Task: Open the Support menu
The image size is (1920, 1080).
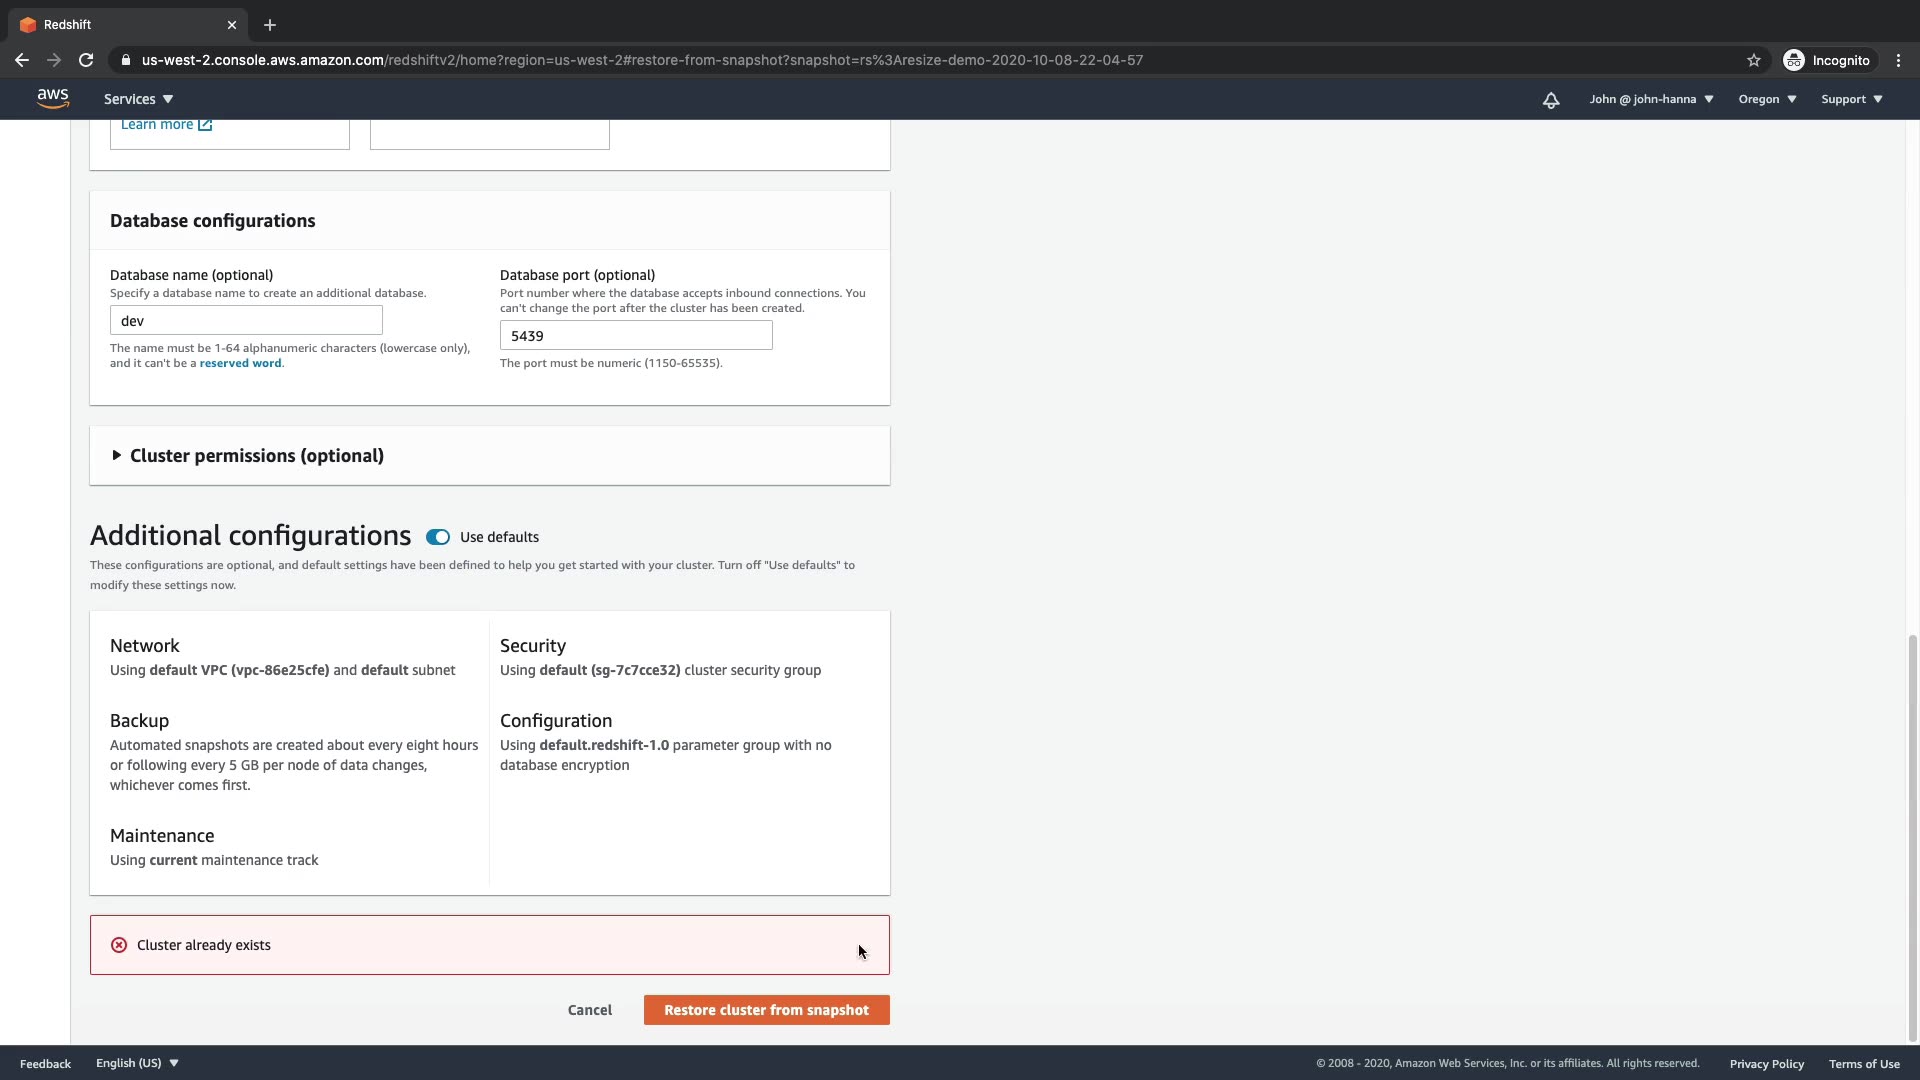Action: 1851,99
